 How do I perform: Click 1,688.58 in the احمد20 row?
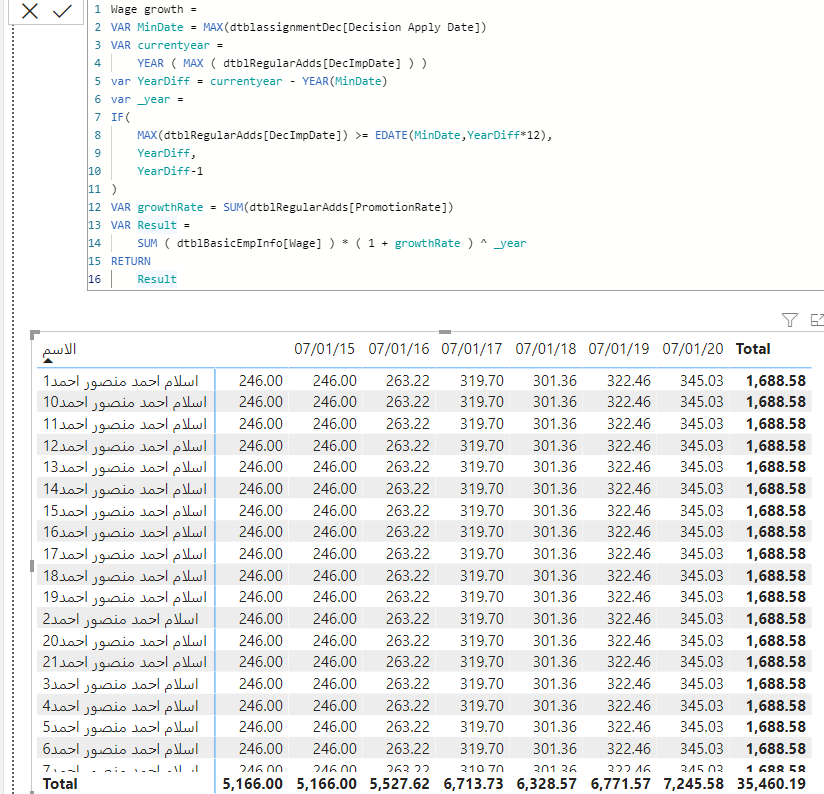(x=776, y=641)
